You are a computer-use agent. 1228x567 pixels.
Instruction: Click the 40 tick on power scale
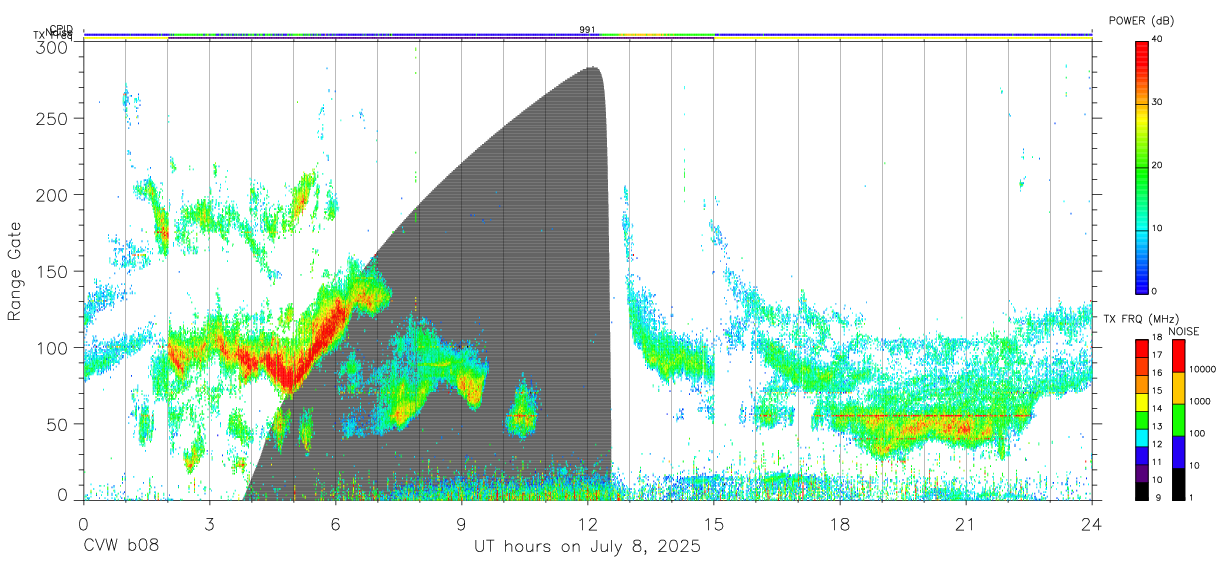point(1156,39)
